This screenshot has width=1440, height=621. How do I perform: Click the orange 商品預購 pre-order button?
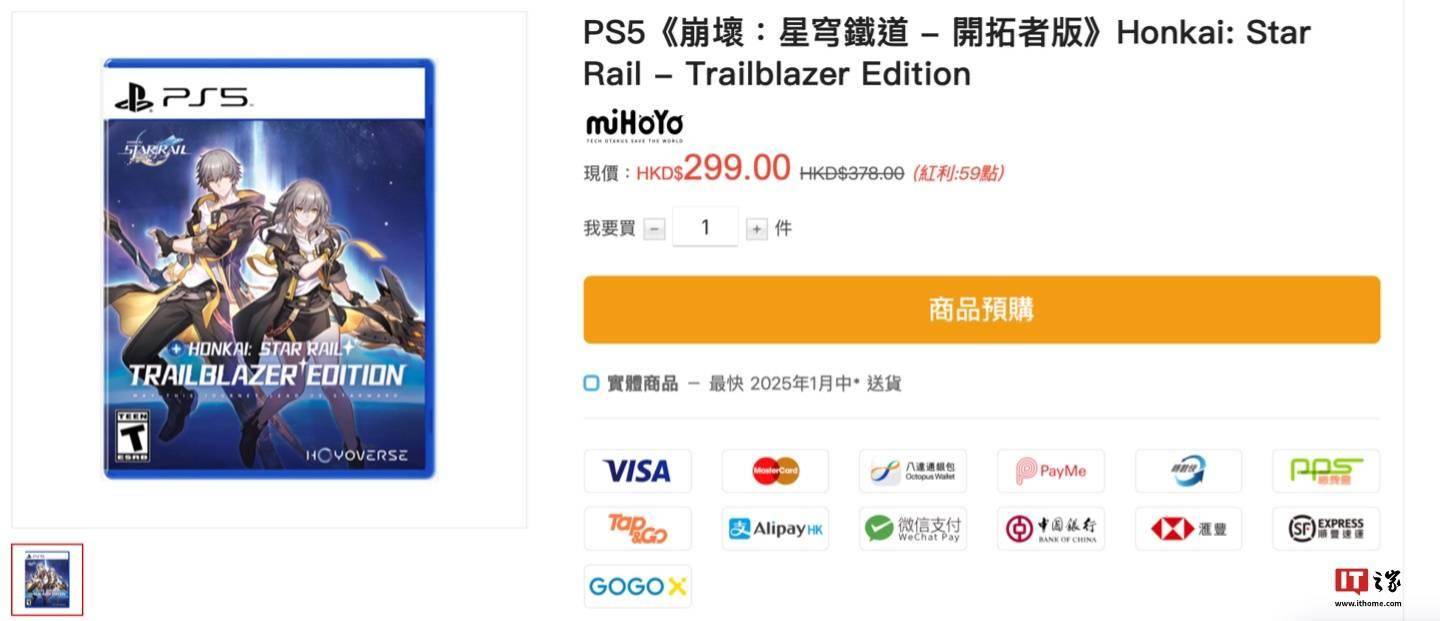tap(982, 310)
